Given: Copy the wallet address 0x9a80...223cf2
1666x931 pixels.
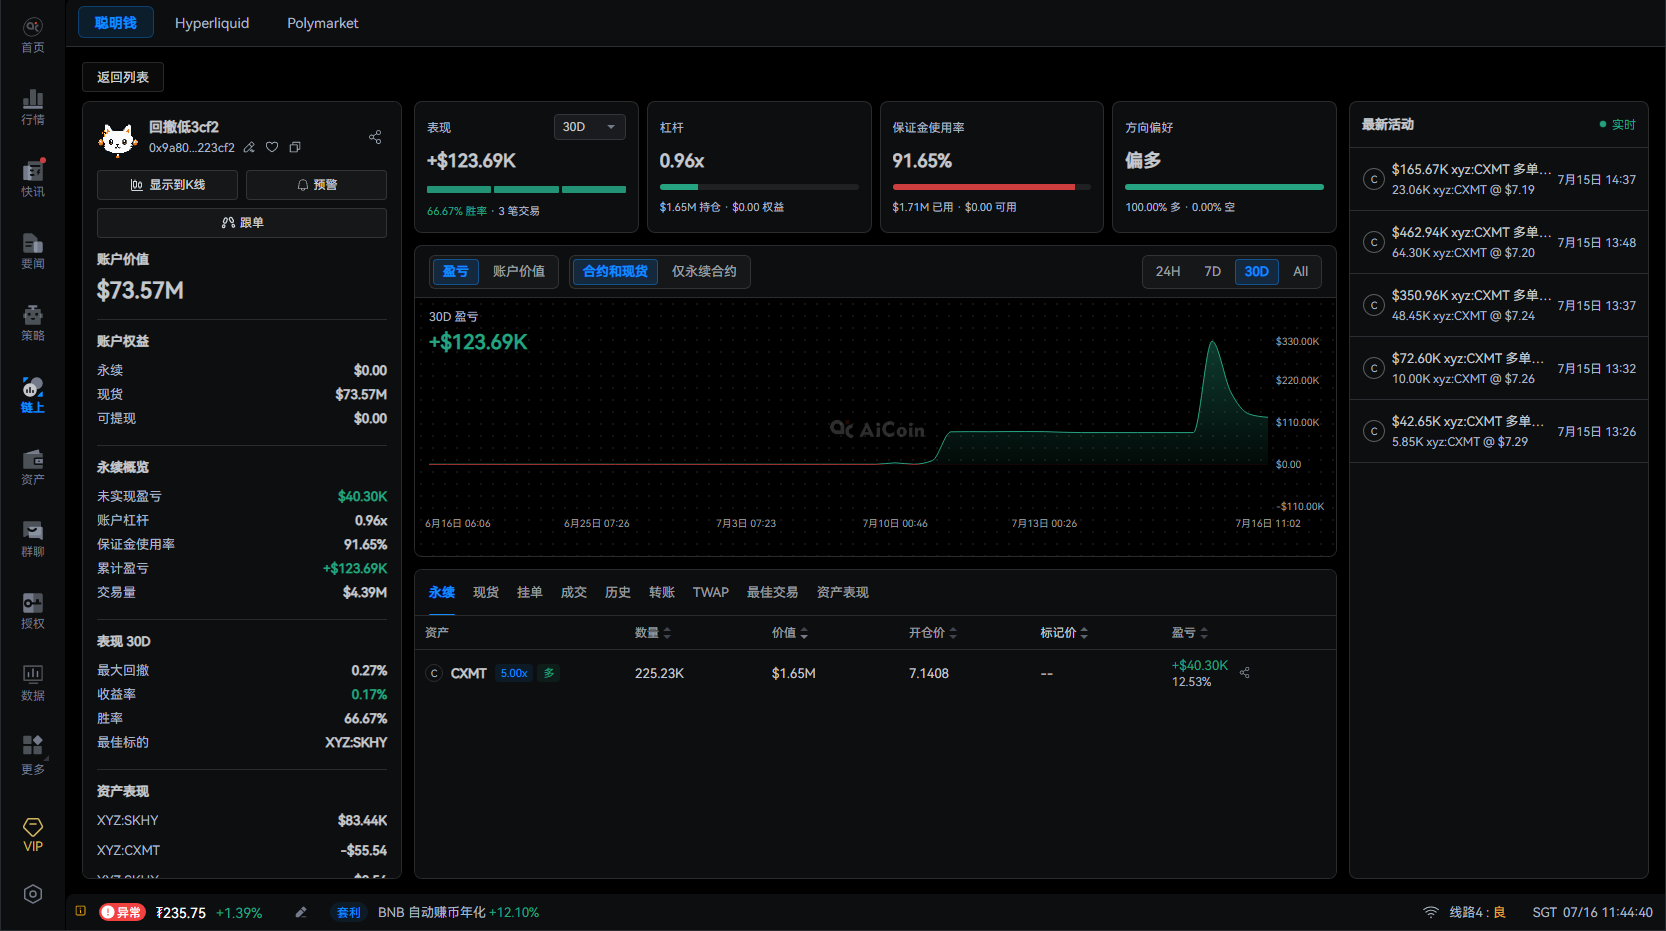Looking at the screenshot, I should click(x=295, y=148).
